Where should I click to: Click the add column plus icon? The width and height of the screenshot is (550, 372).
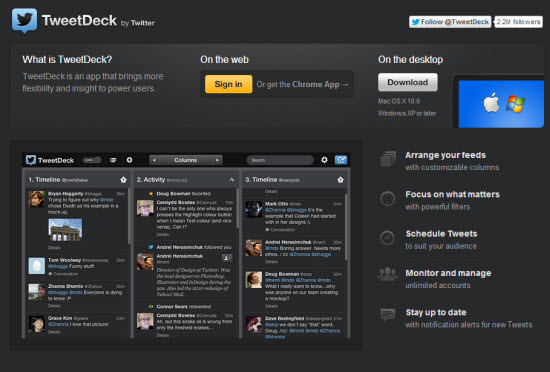(x=129, y=160)
